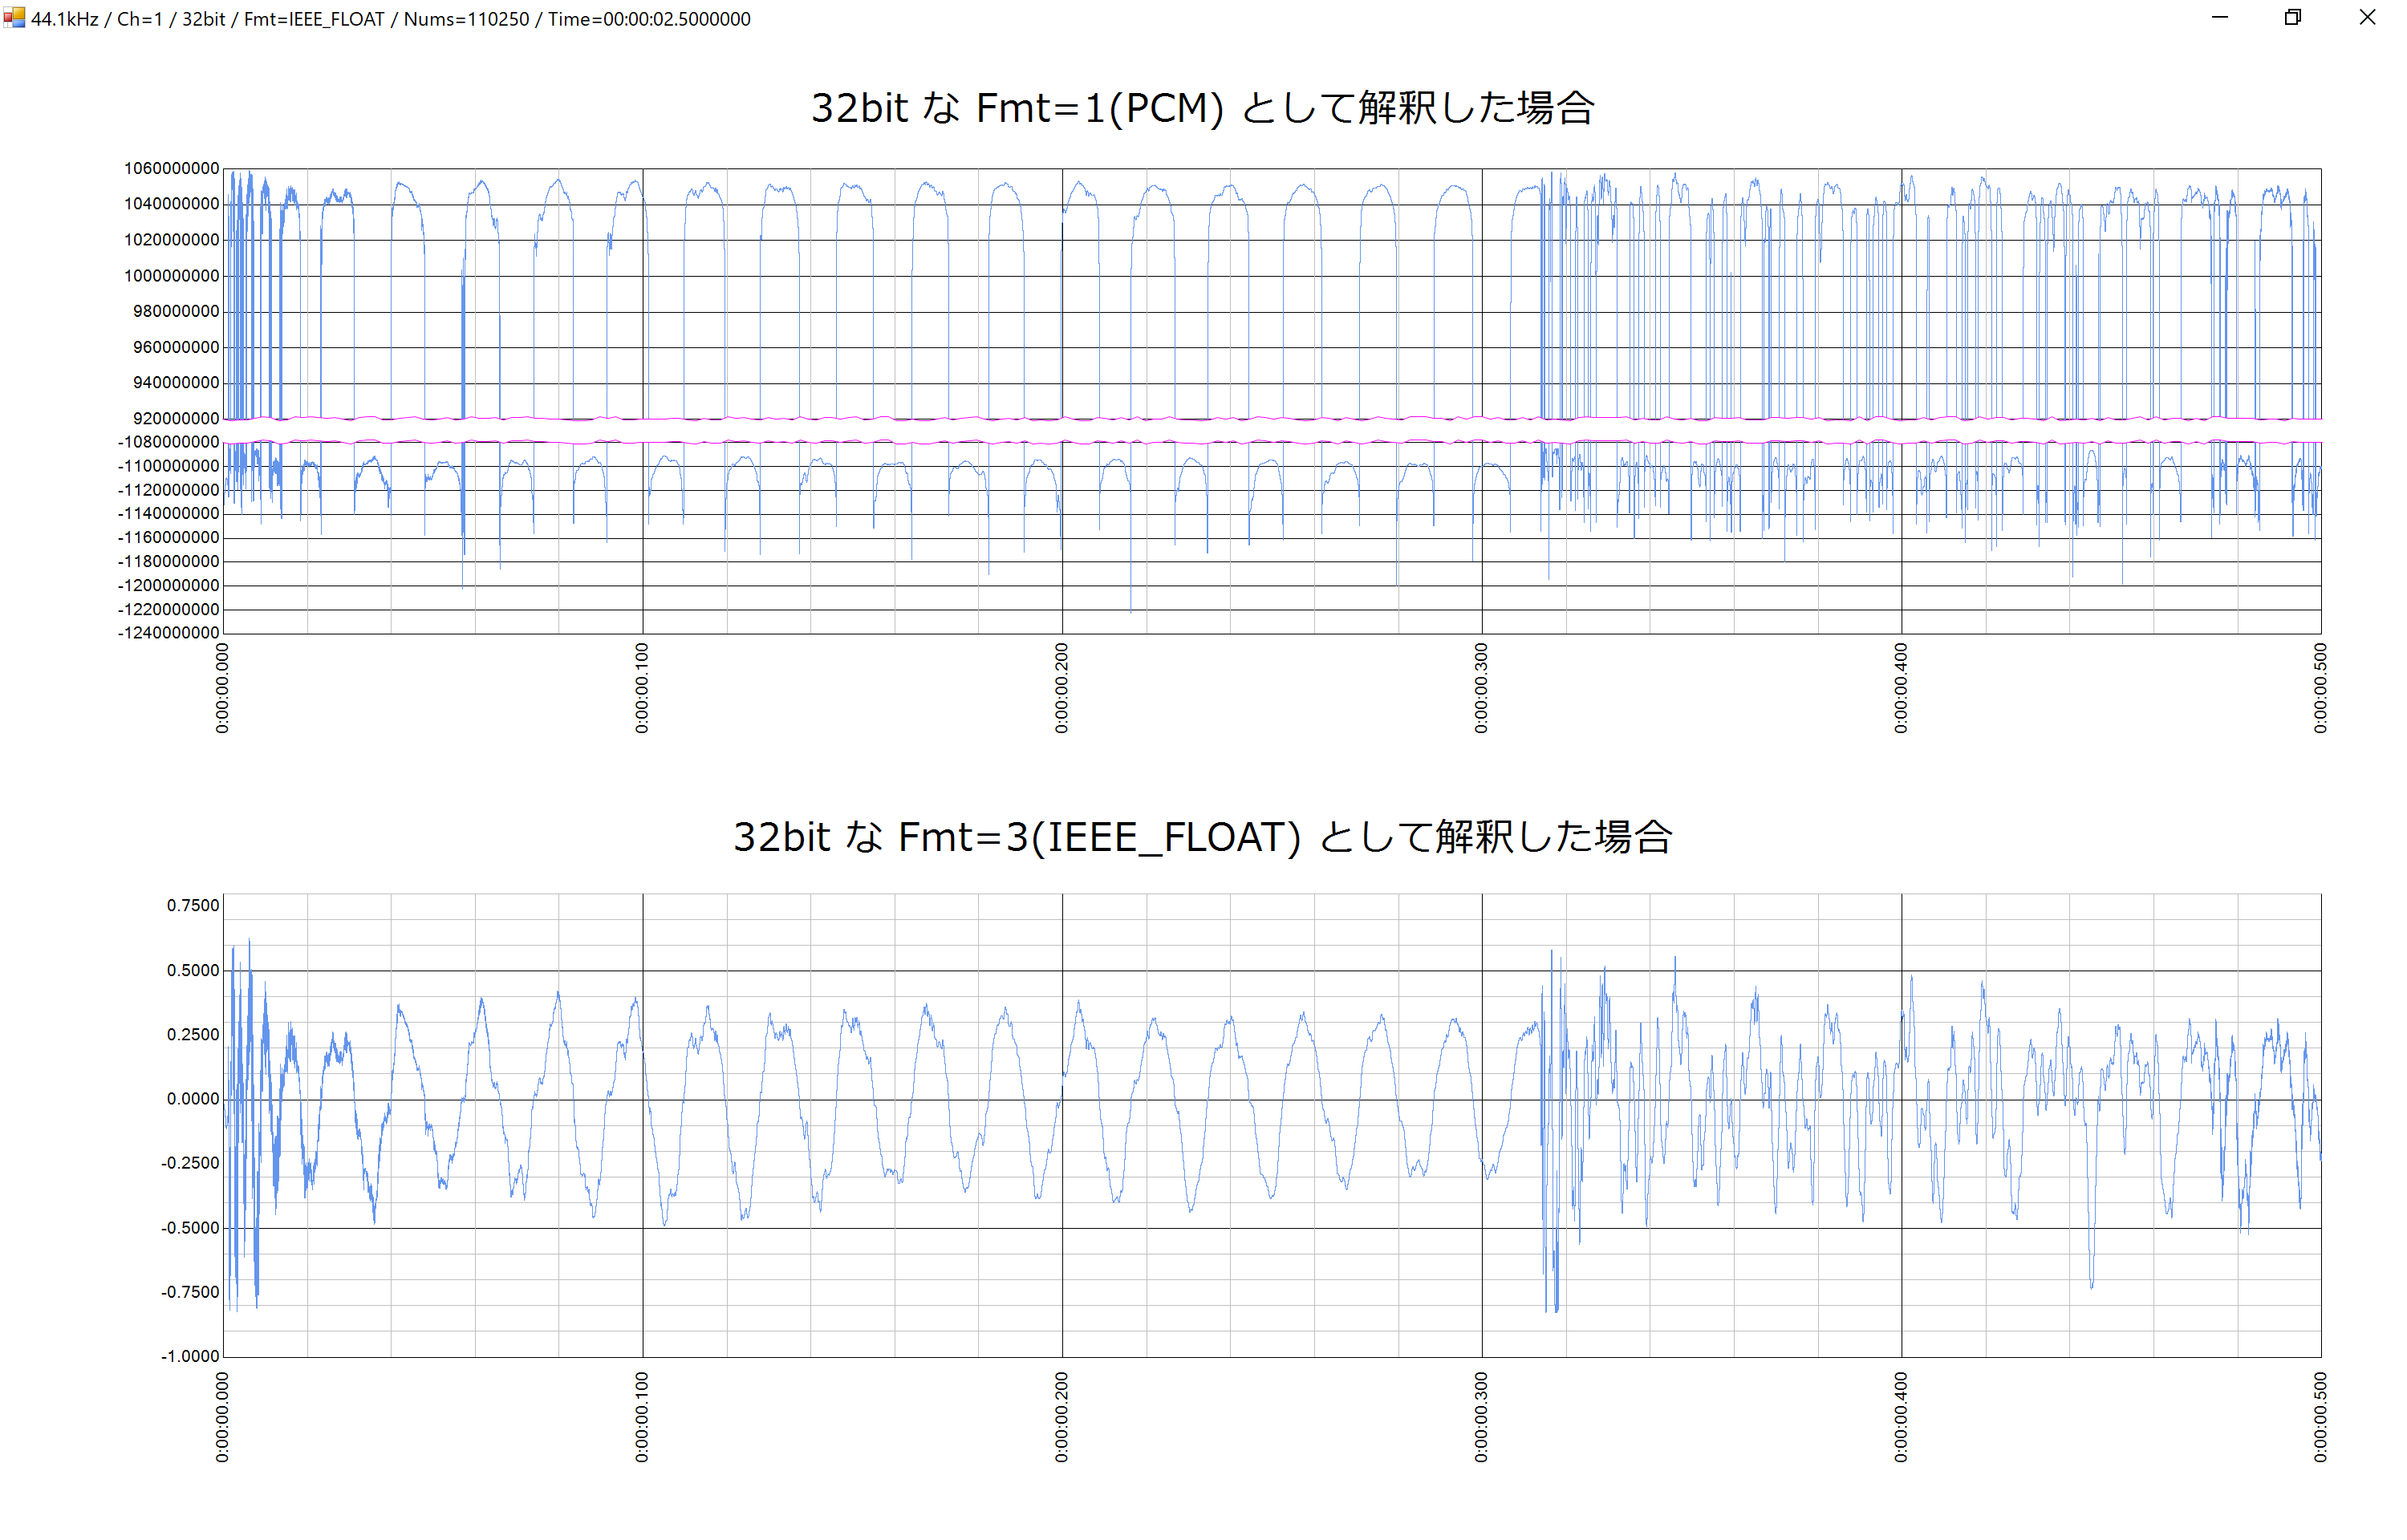Viewport: 2407px width, 1540px height.
Task: Click 0:00:00.300 time label under PCM chart
Action: click(1481, 688)
